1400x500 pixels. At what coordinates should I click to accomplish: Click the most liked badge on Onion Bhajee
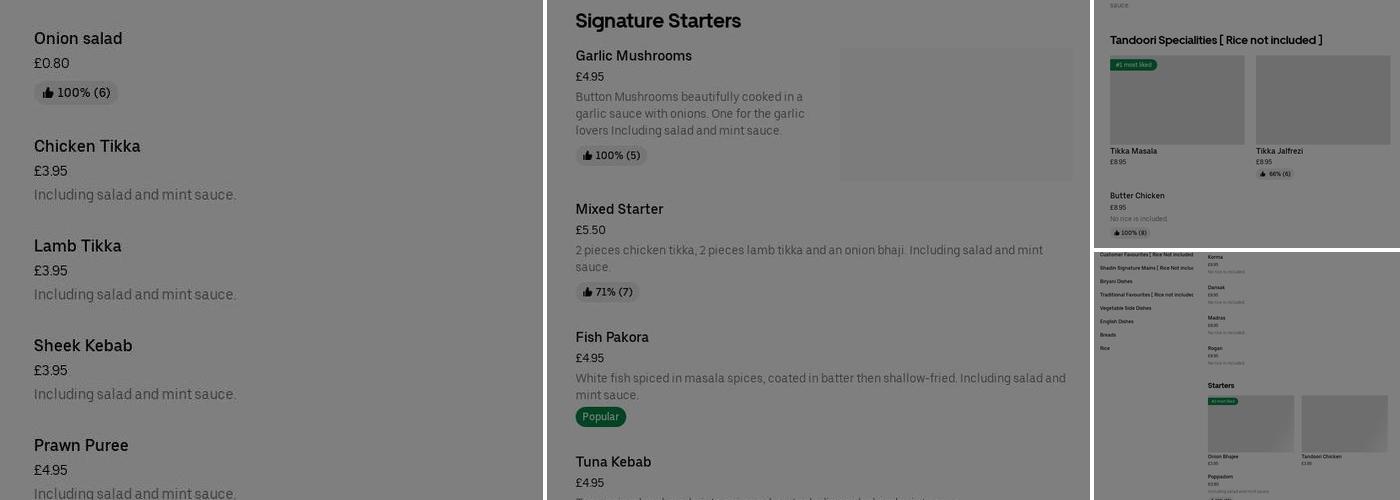(1222, 401)
